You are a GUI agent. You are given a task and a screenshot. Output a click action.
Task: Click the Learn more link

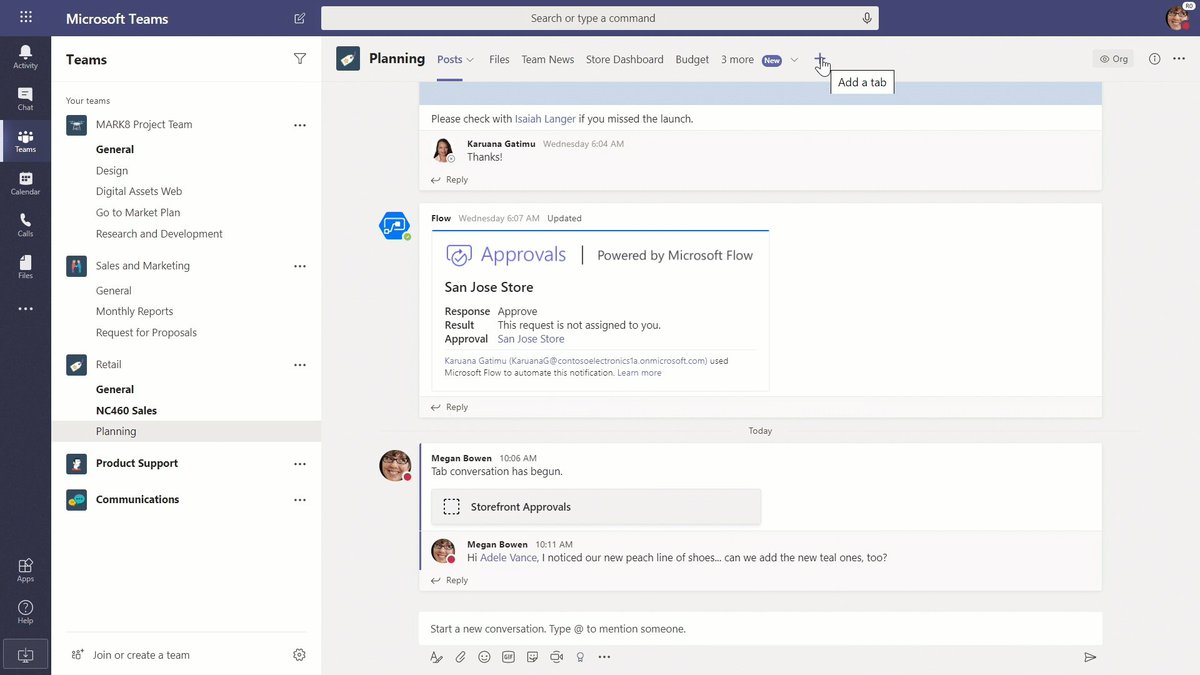pyautogui.click(x=639, y=373)
